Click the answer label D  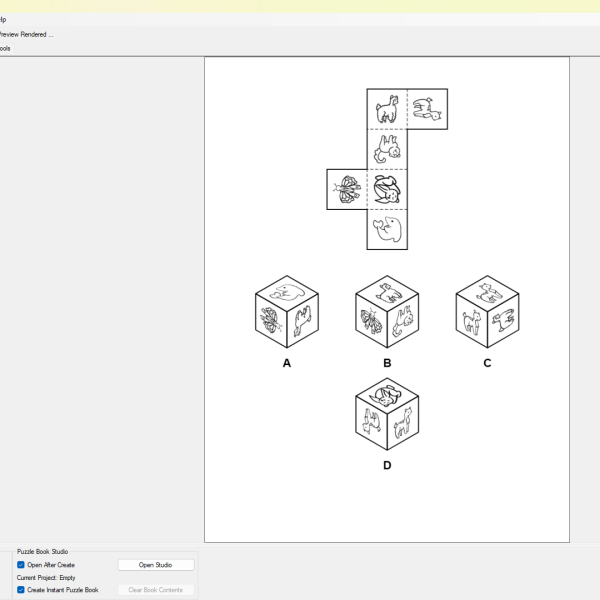click(387, 465)
